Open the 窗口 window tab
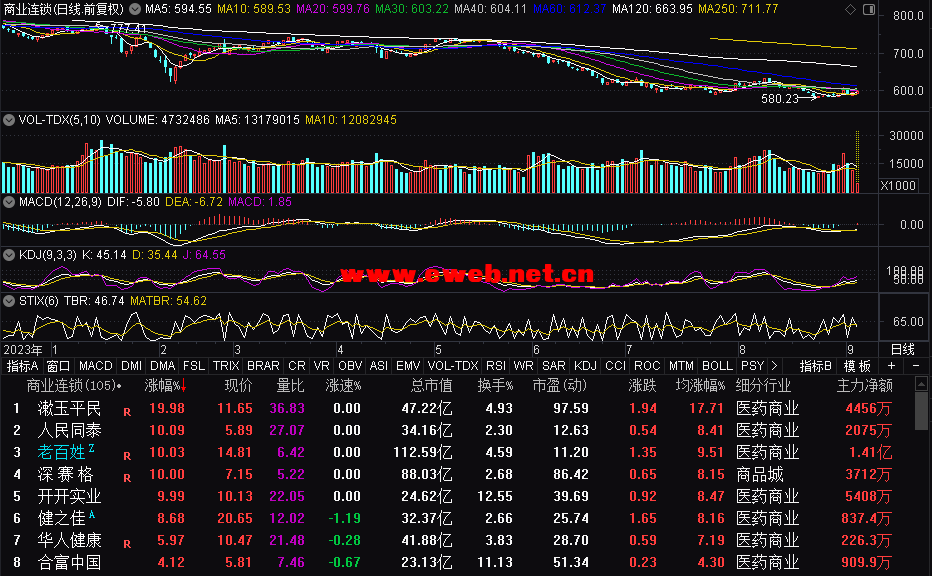 [58, 366]
